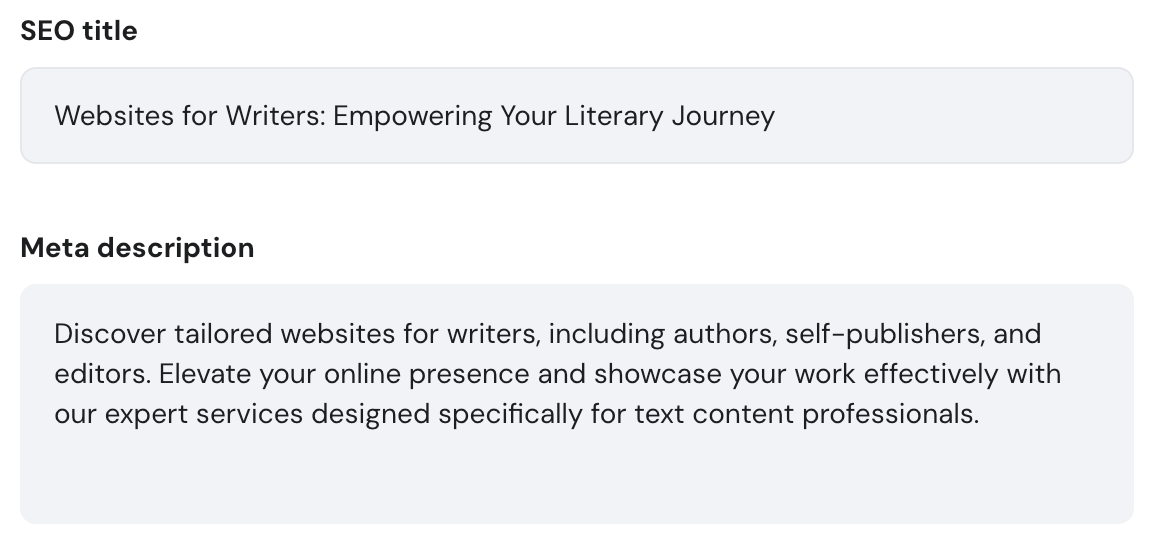Place cursor on "editors." in meta description
The height and width of the screenshot is (542, 1154).
point(102,374)
